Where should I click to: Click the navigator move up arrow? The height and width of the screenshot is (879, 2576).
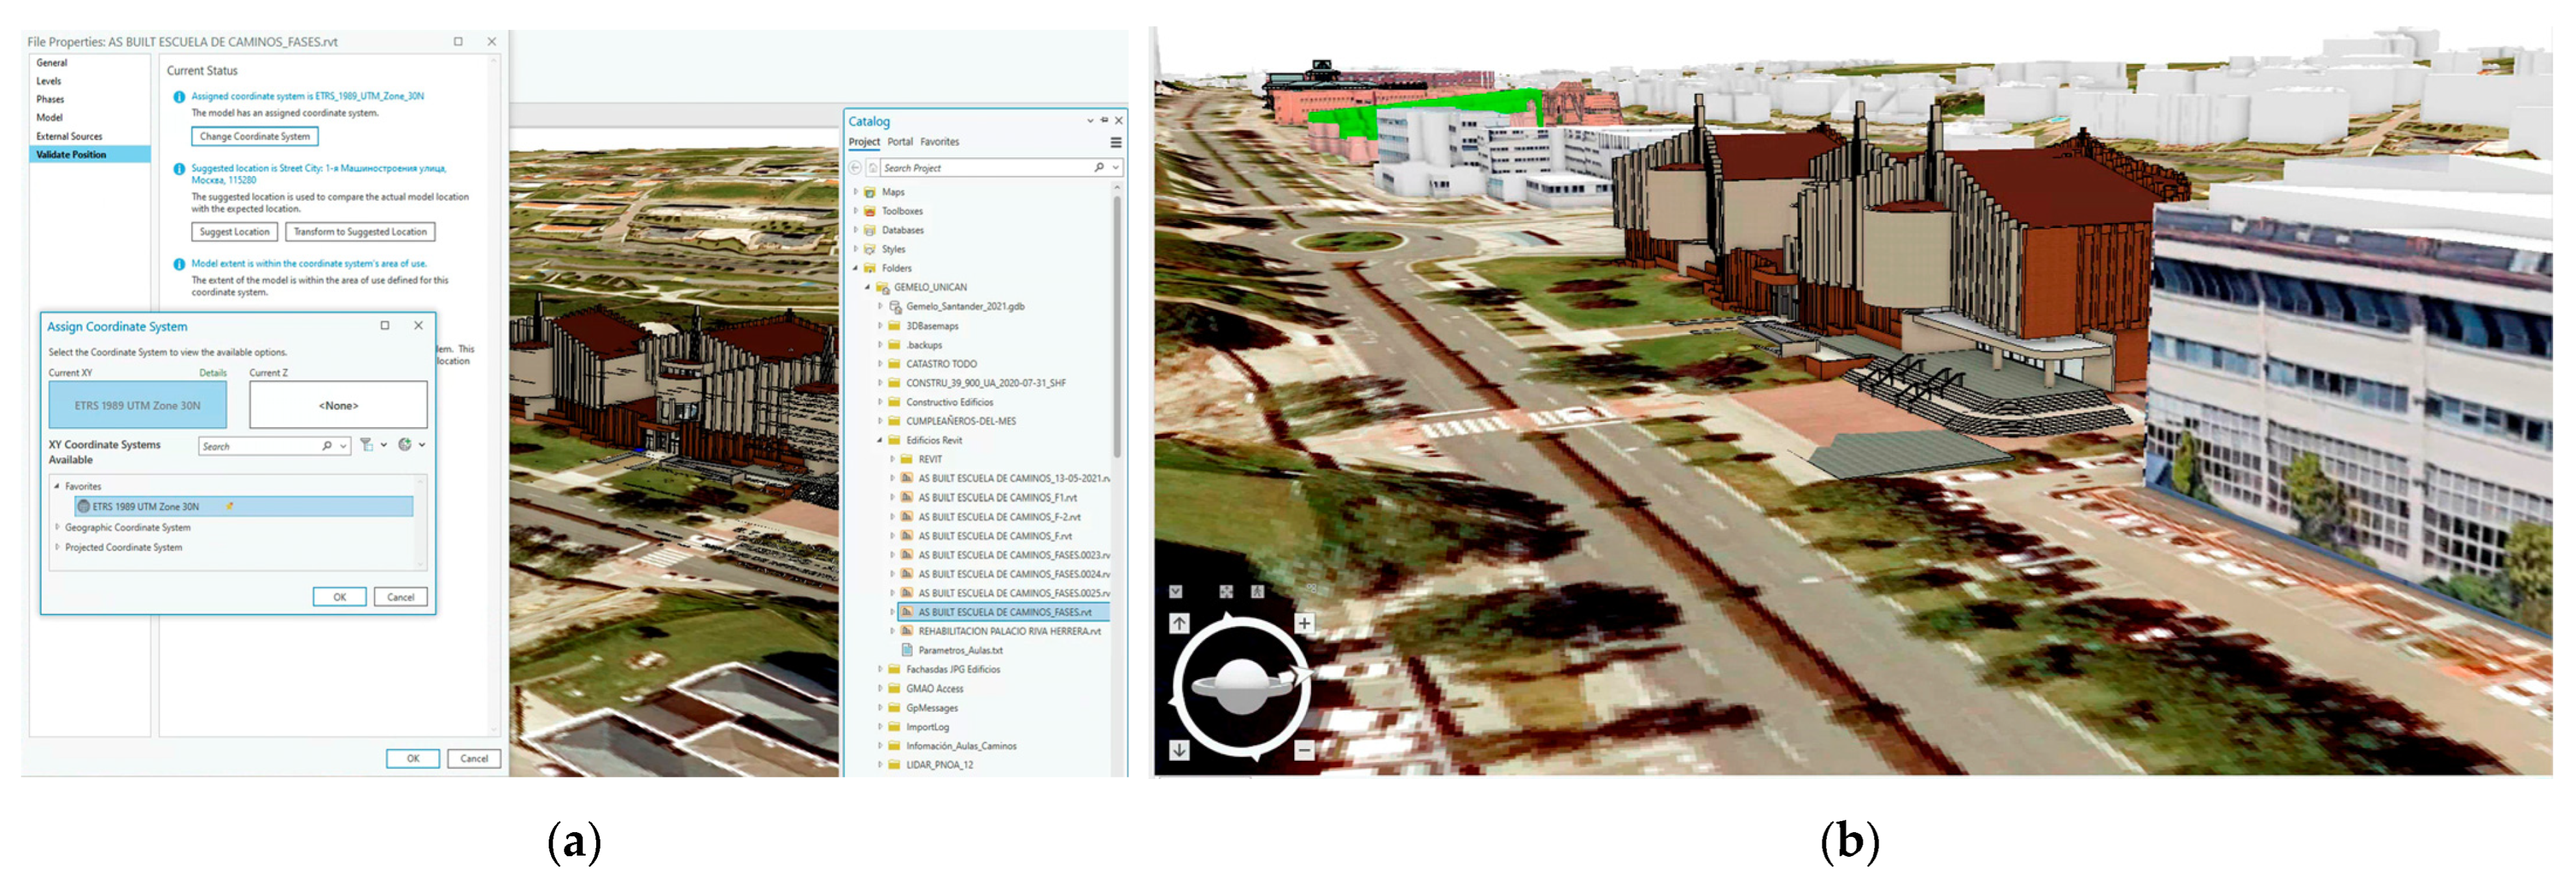point(1179,623)
